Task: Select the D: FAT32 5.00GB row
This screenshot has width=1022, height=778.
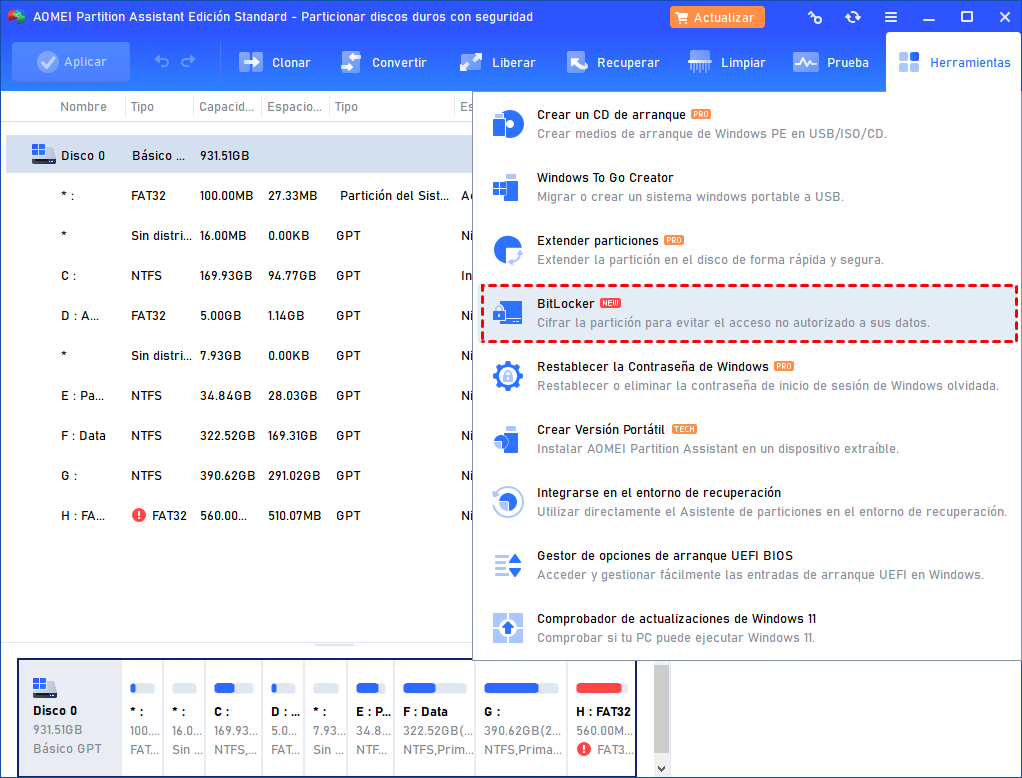Action: [x=239, y=315]
